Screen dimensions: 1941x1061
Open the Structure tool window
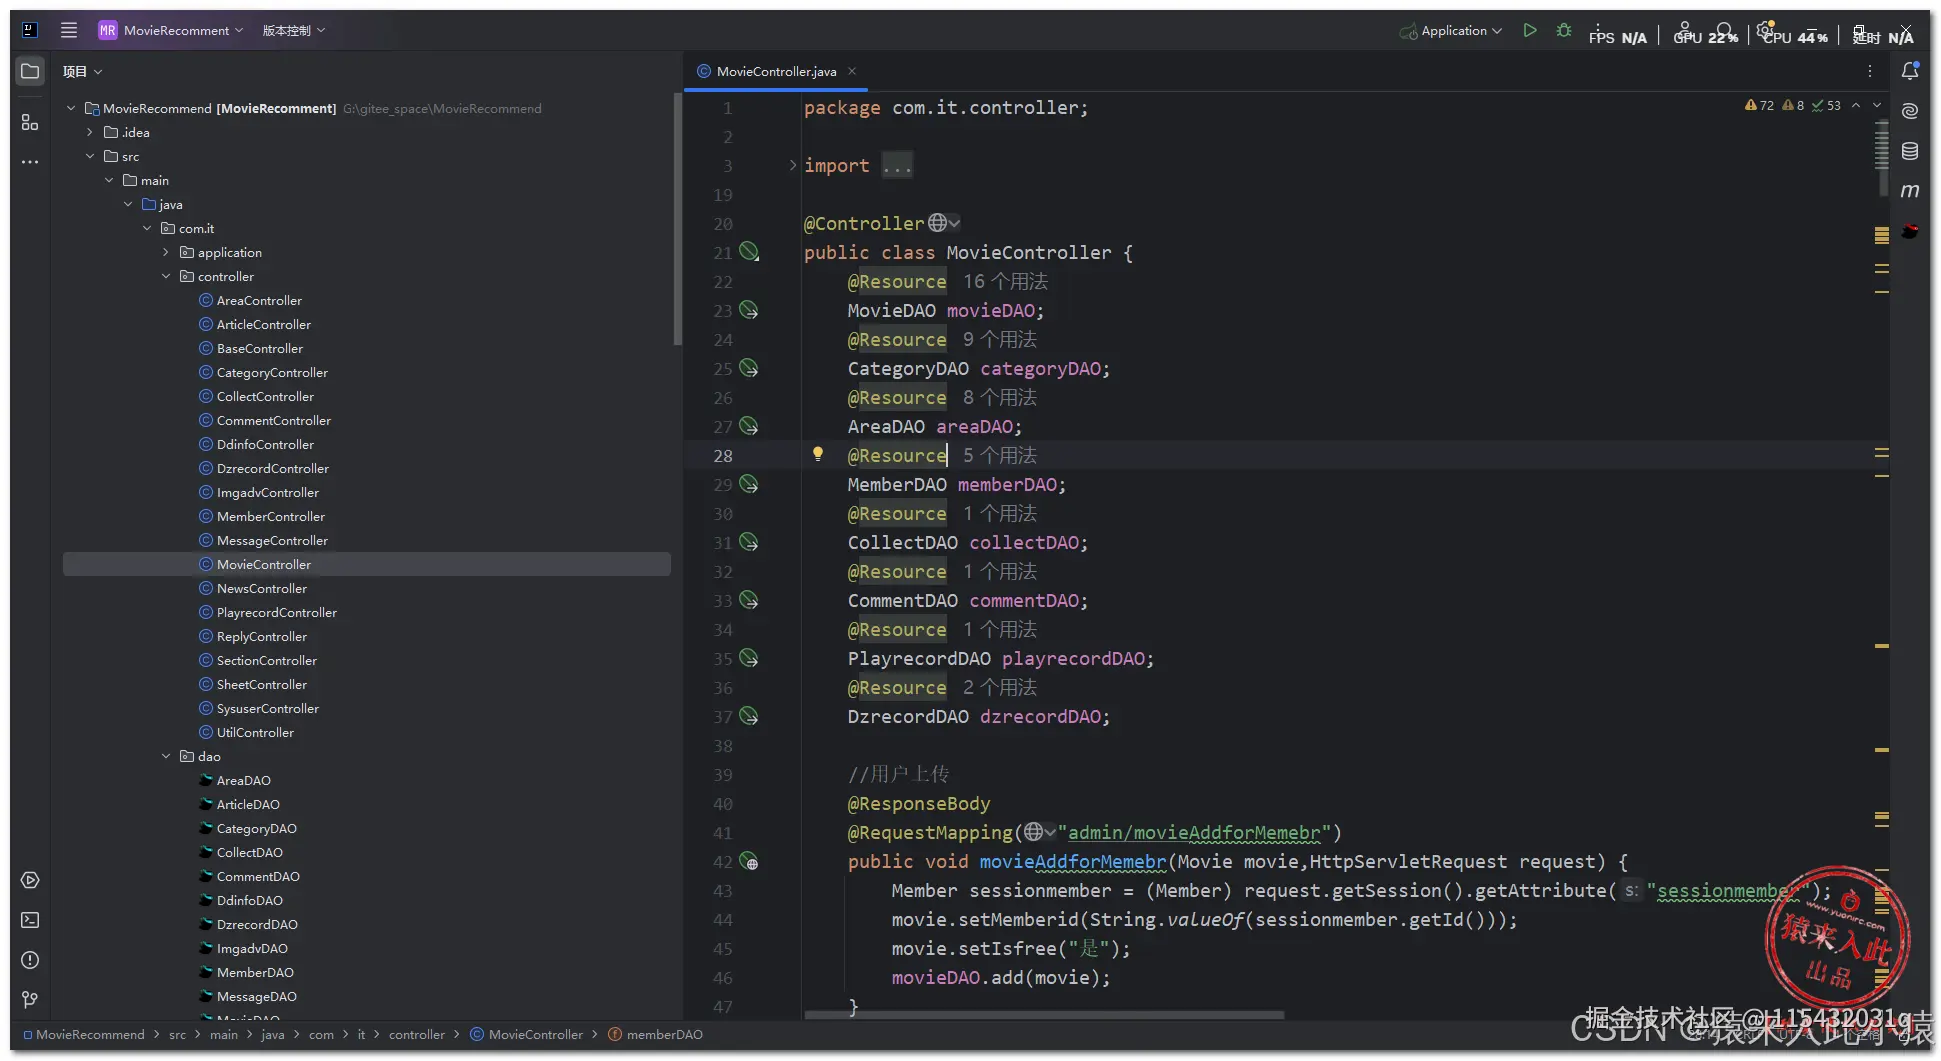[30, 122]
